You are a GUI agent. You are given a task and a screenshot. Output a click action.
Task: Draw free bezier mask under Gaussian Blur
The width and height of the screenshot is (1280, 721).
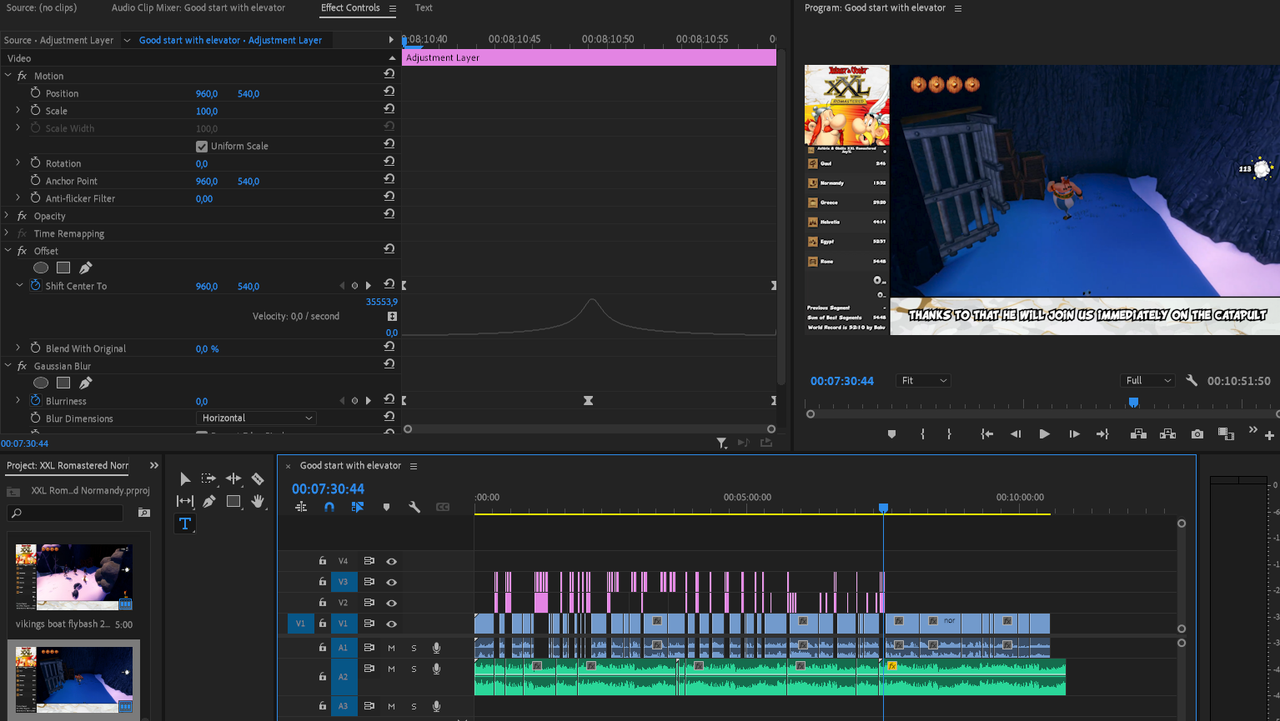coord(85,383)
